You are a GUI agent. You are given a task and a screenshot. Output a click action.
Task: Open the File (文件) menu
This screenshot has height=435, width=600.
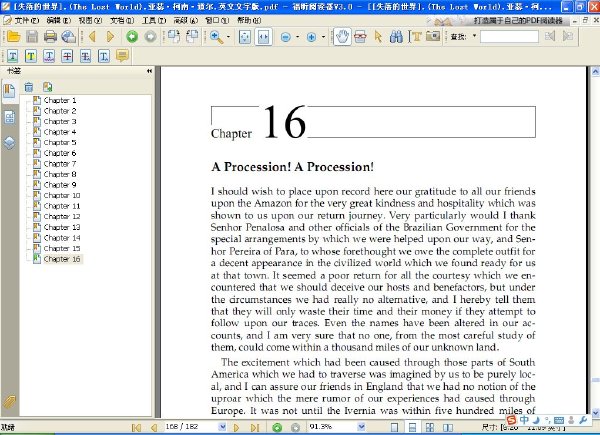27,20
